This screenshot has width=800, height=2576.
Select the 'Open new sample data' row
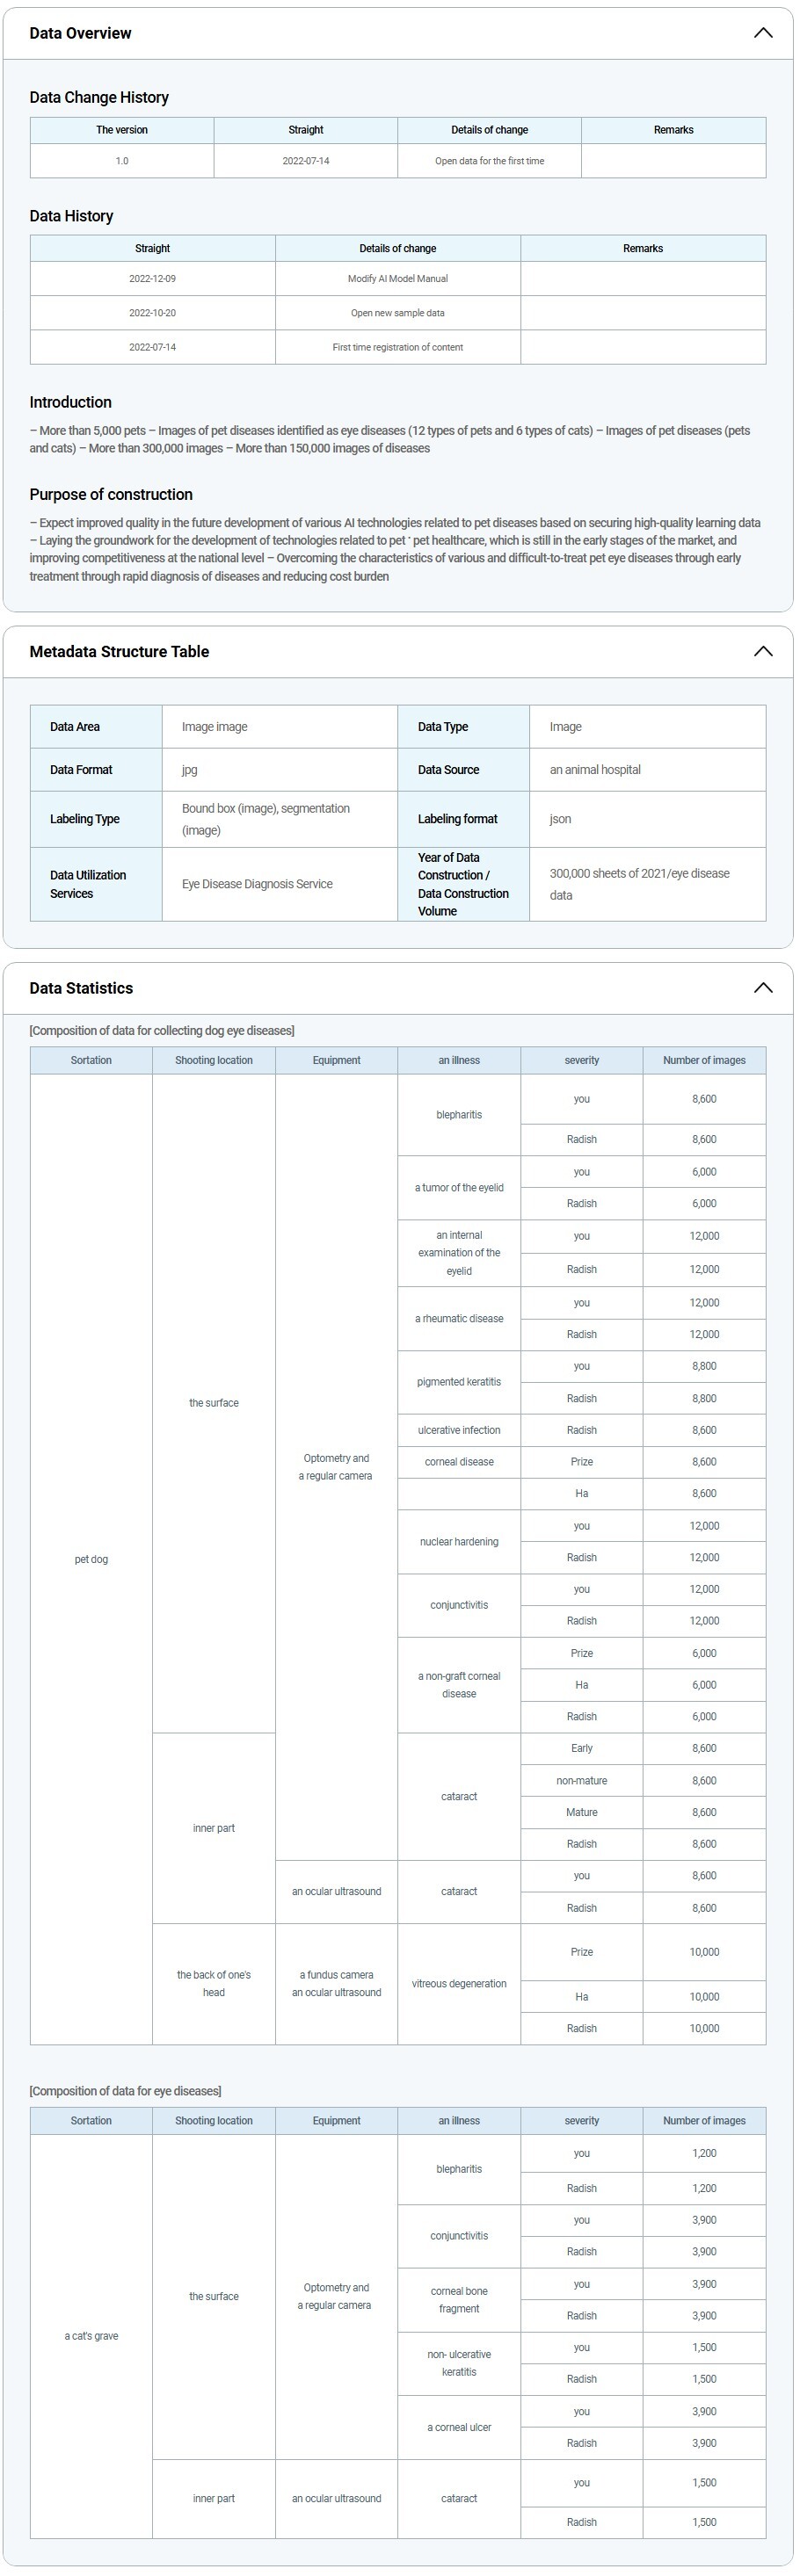pyautogui.click(x=397, y=313)
